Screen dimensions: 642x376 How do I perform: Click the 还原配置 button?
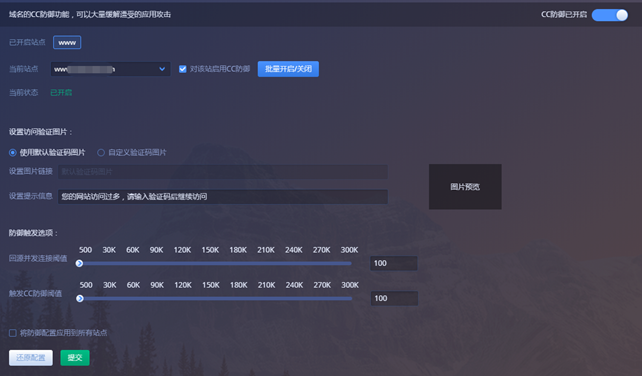tap(31, 358)
